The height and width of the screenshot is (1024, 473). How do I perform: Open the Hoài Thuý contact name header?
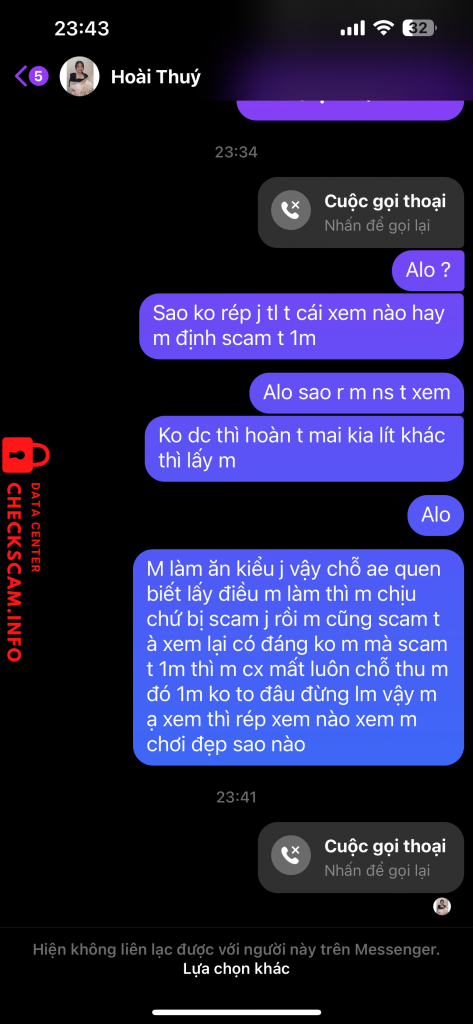(x=155, y=77)
